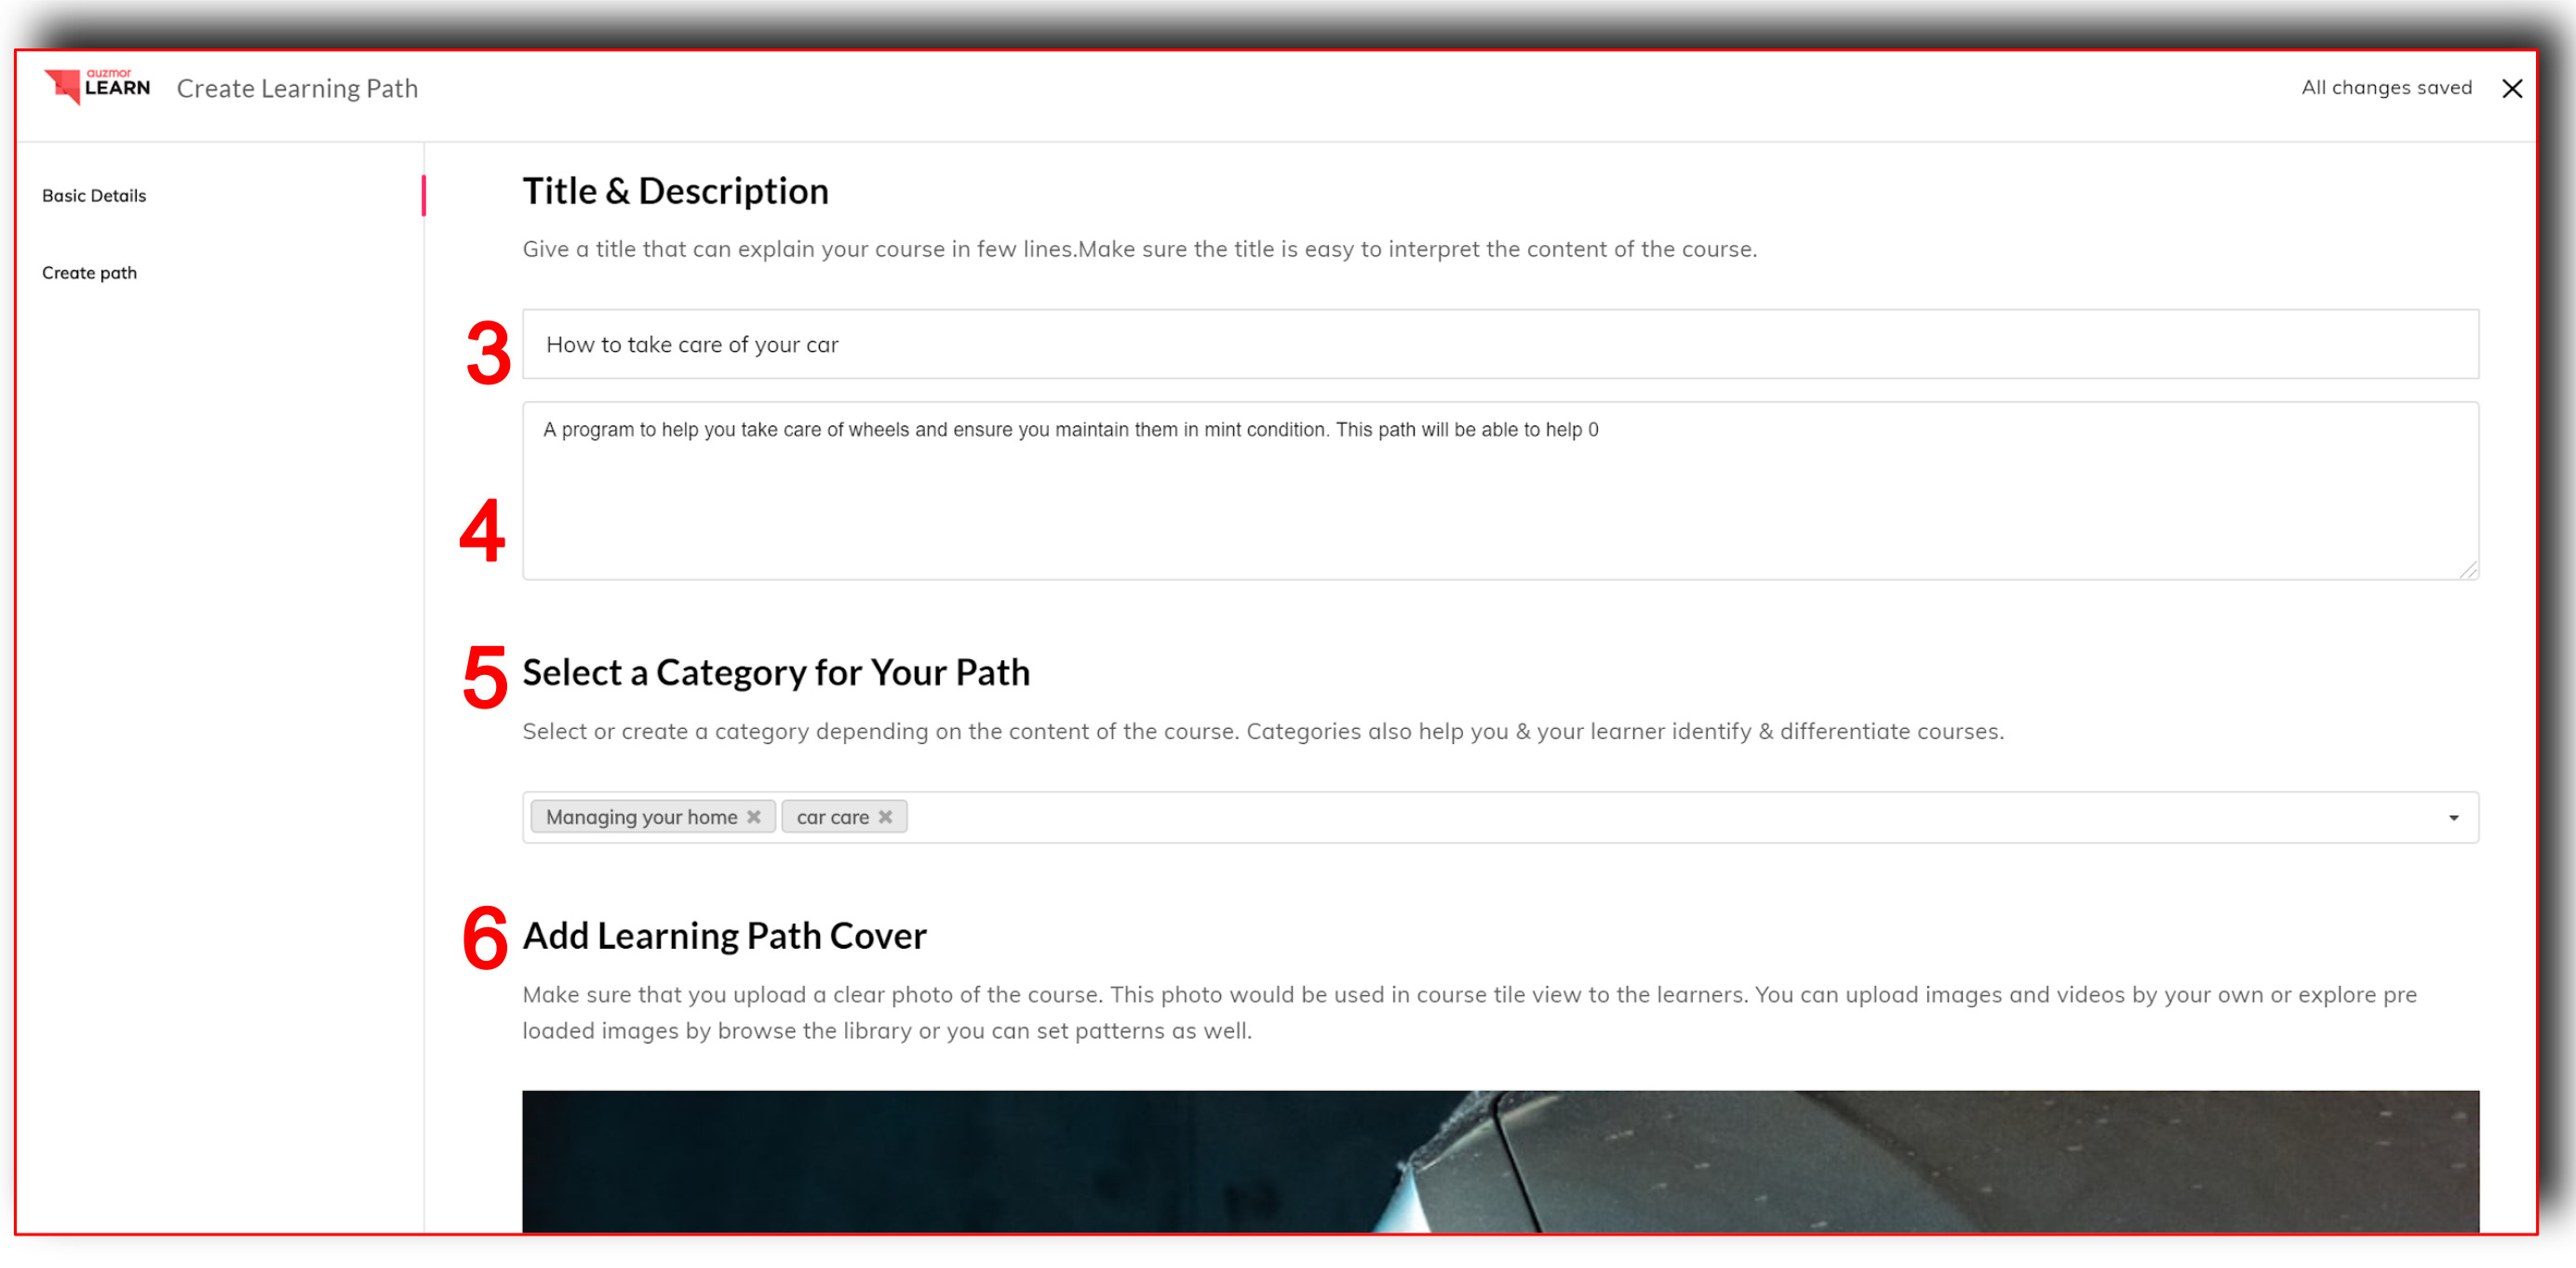Go to the Create path step
The width and height of the screenshot is (2576, 1268).
tap(89, 273)
